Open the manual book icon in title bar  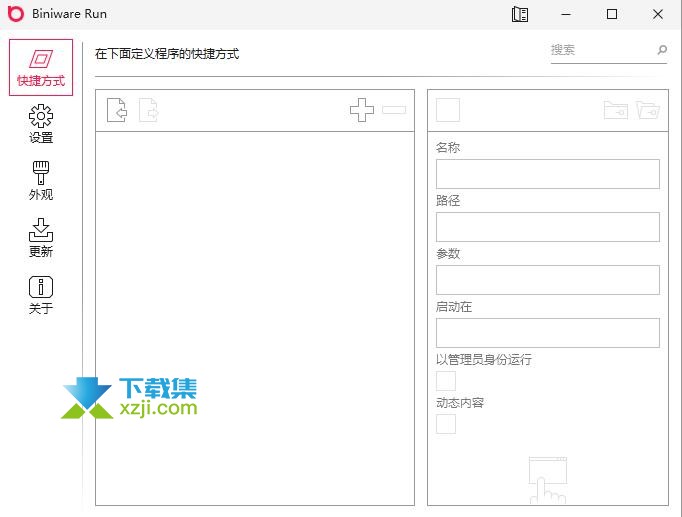click(520, 14)
